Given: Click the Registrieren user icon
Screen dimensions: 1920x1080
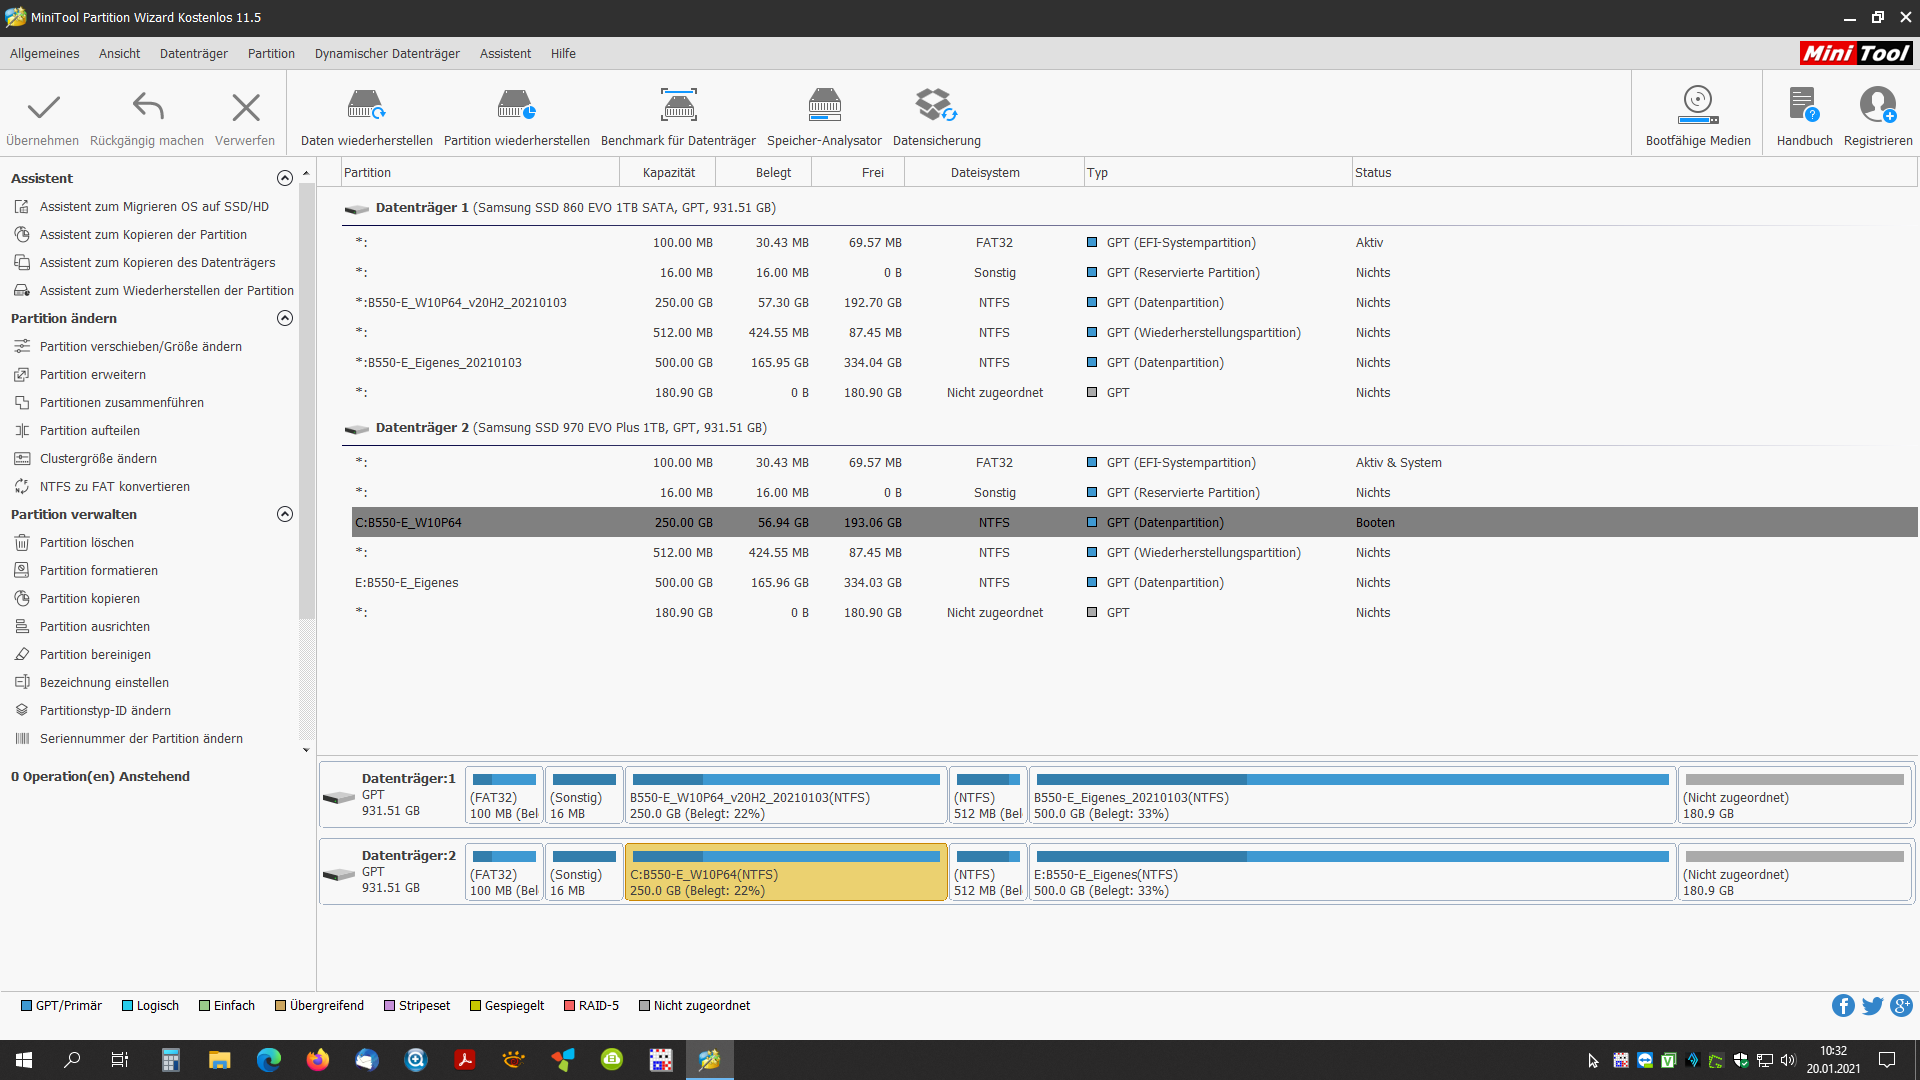Looking at the screenshot, I should click(x=1877, y=105).
